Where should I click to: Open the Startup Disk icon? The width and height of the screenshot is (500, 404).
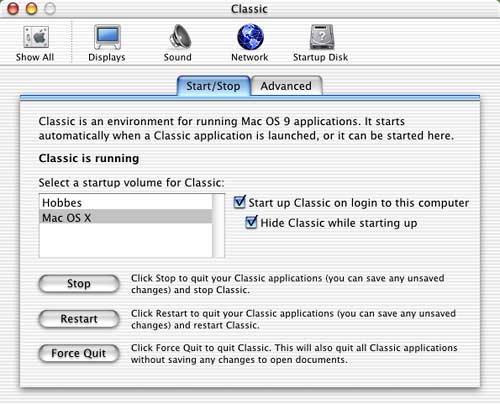point(321,37)
